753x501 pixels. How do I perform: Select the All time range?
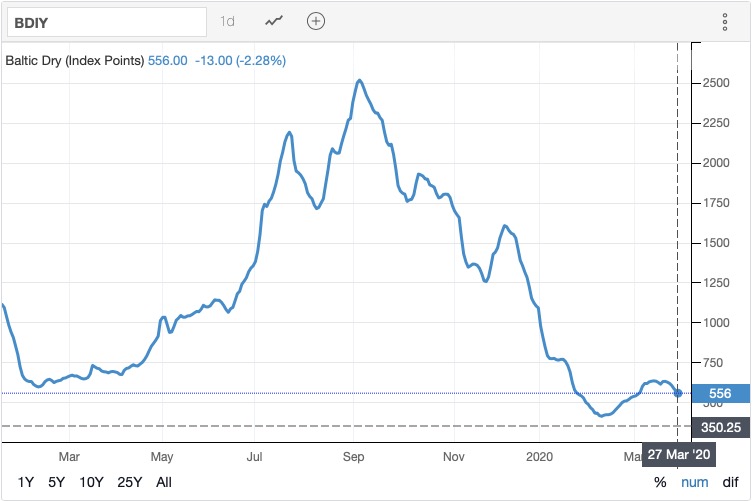[164, 482]
